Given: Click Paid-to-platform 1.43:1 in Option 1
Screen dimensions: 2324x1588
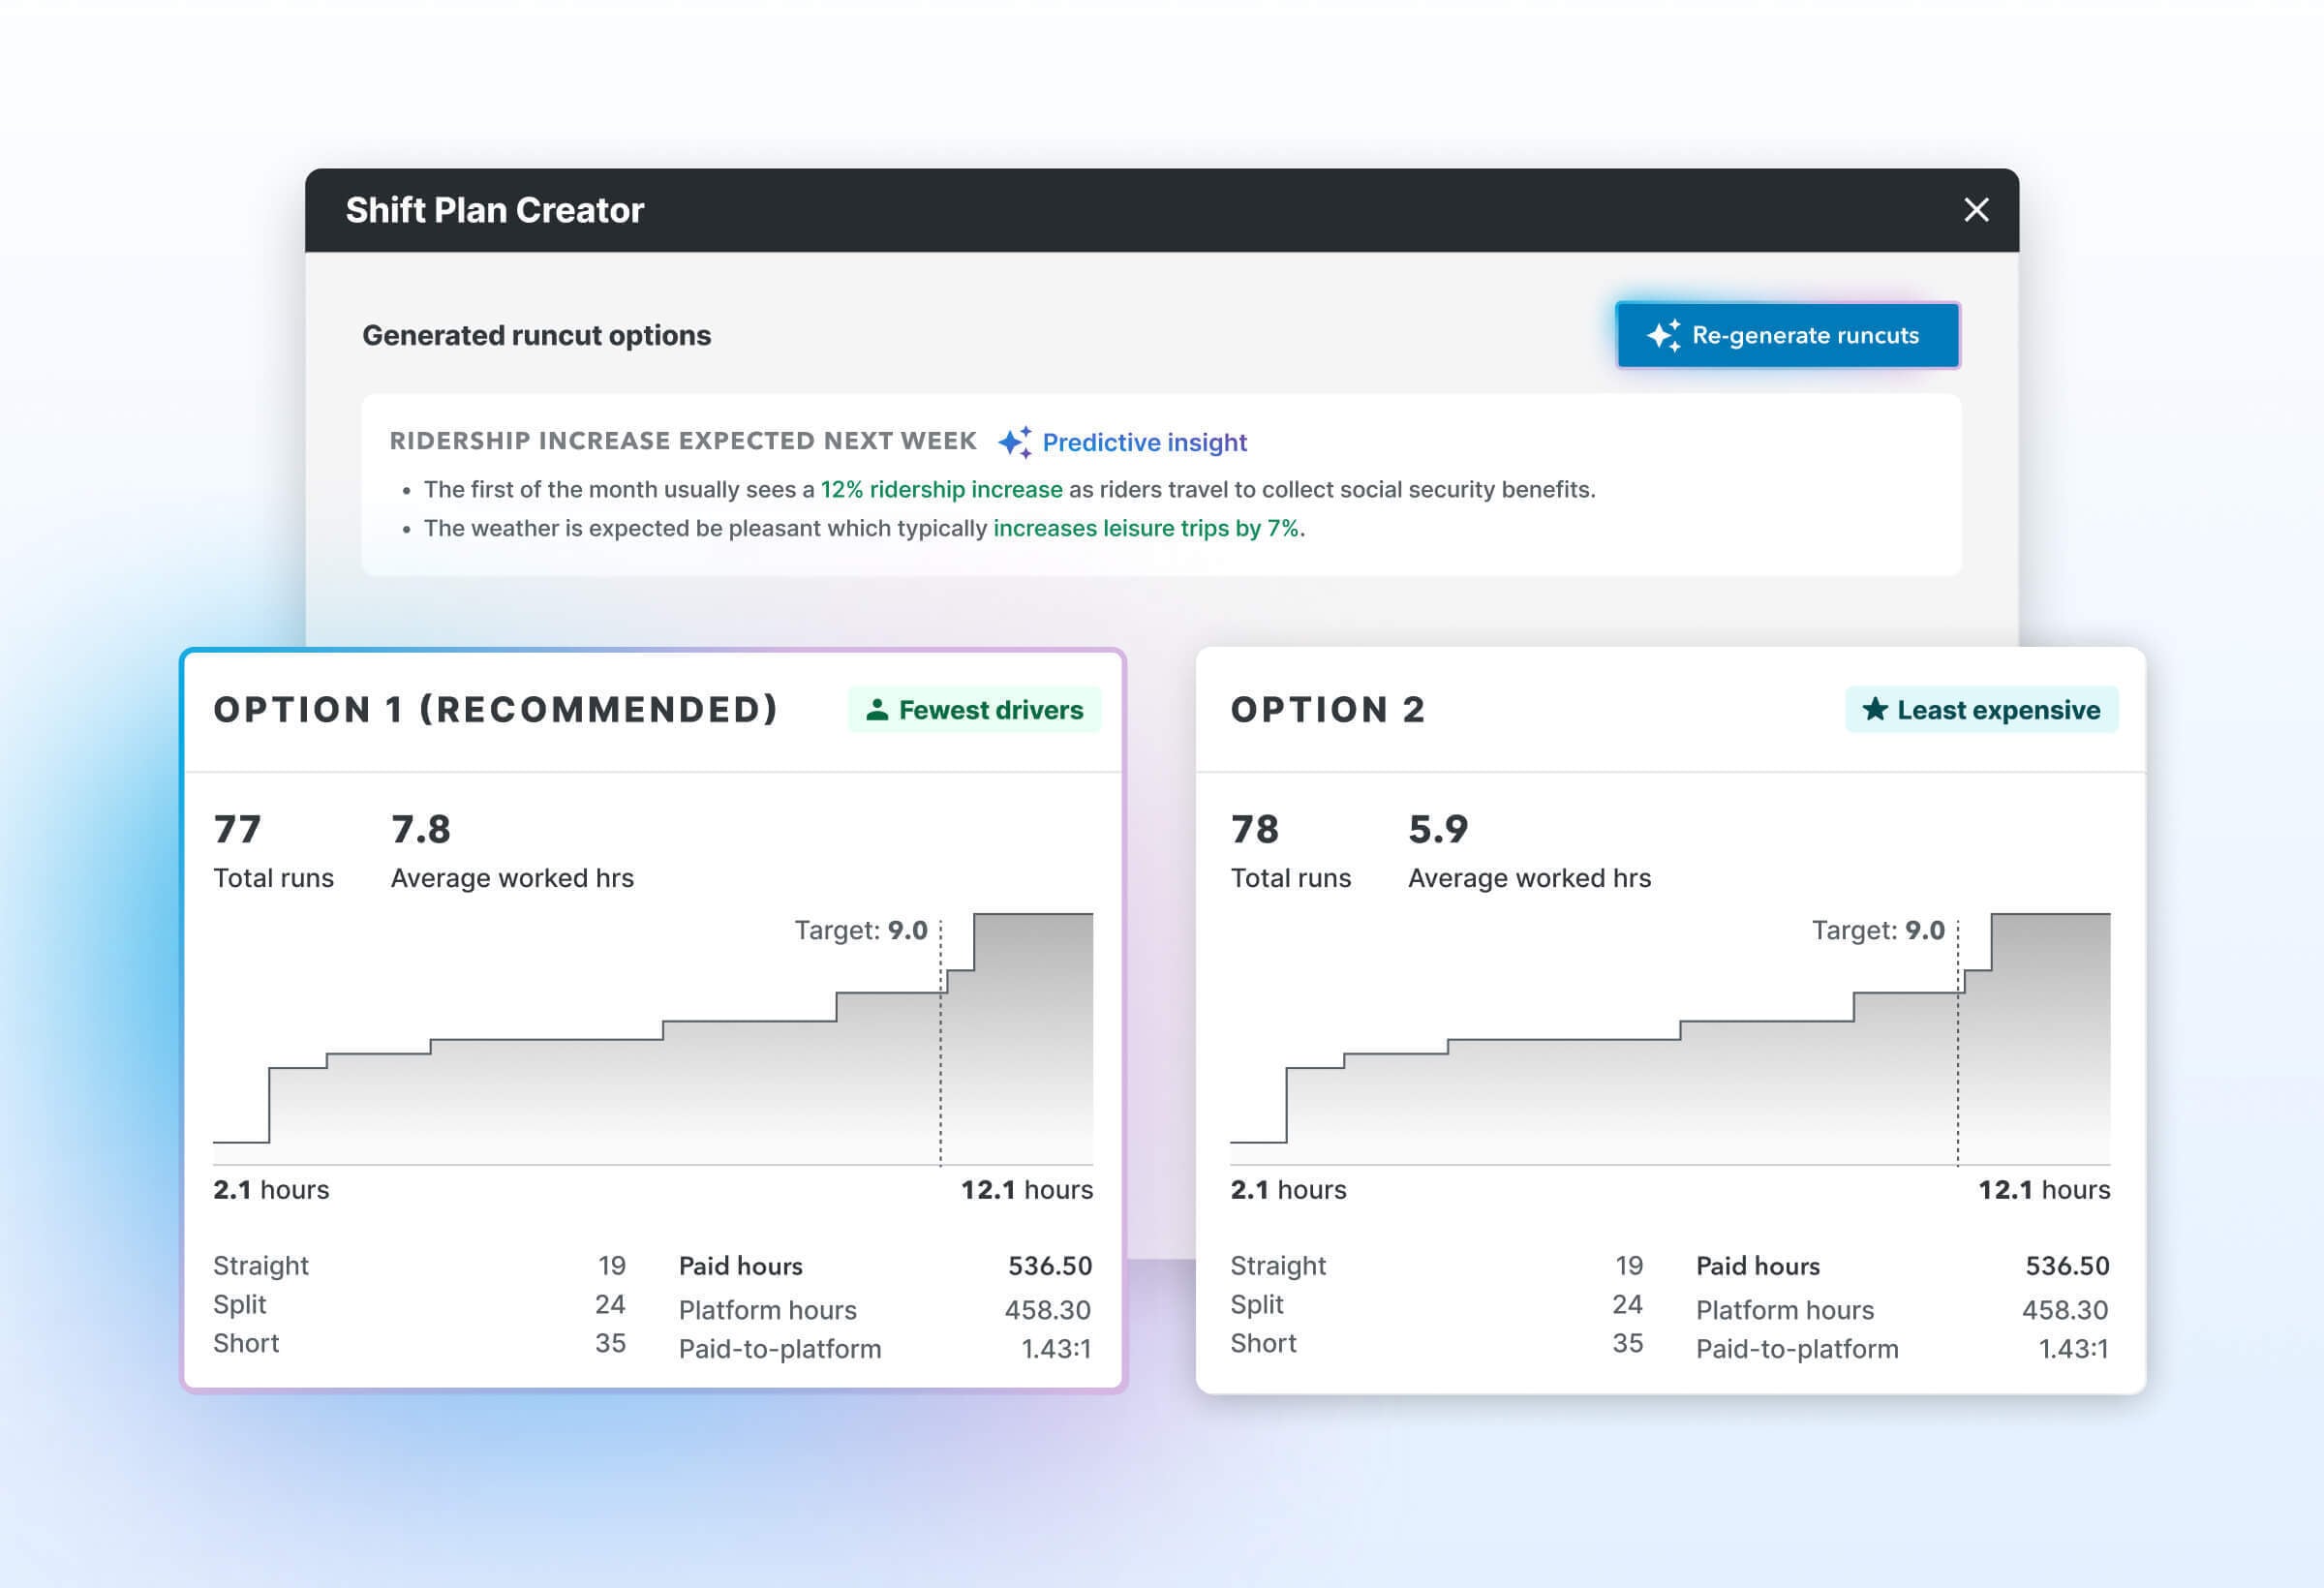Looking at the screenshot, I should pyautogui.click(x=885, y=1349).
